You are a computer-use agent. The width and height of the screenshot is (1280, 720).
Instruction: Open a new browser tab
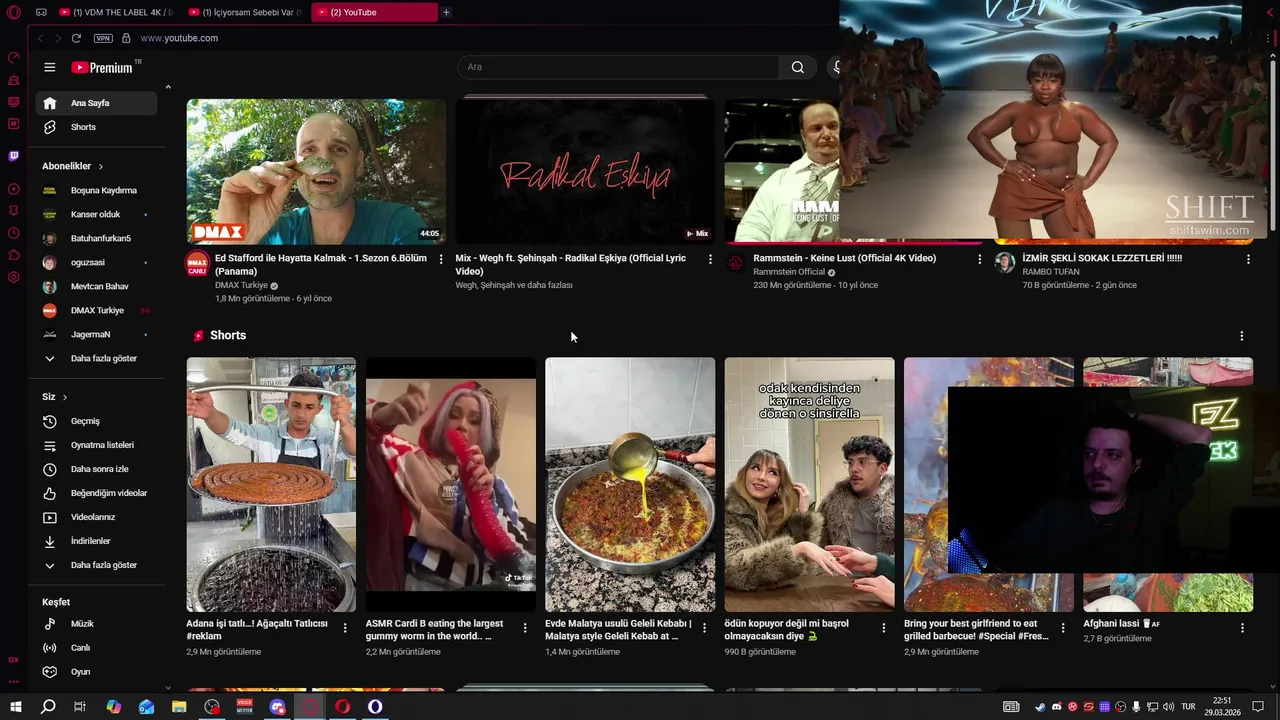[x=446, y=12]
